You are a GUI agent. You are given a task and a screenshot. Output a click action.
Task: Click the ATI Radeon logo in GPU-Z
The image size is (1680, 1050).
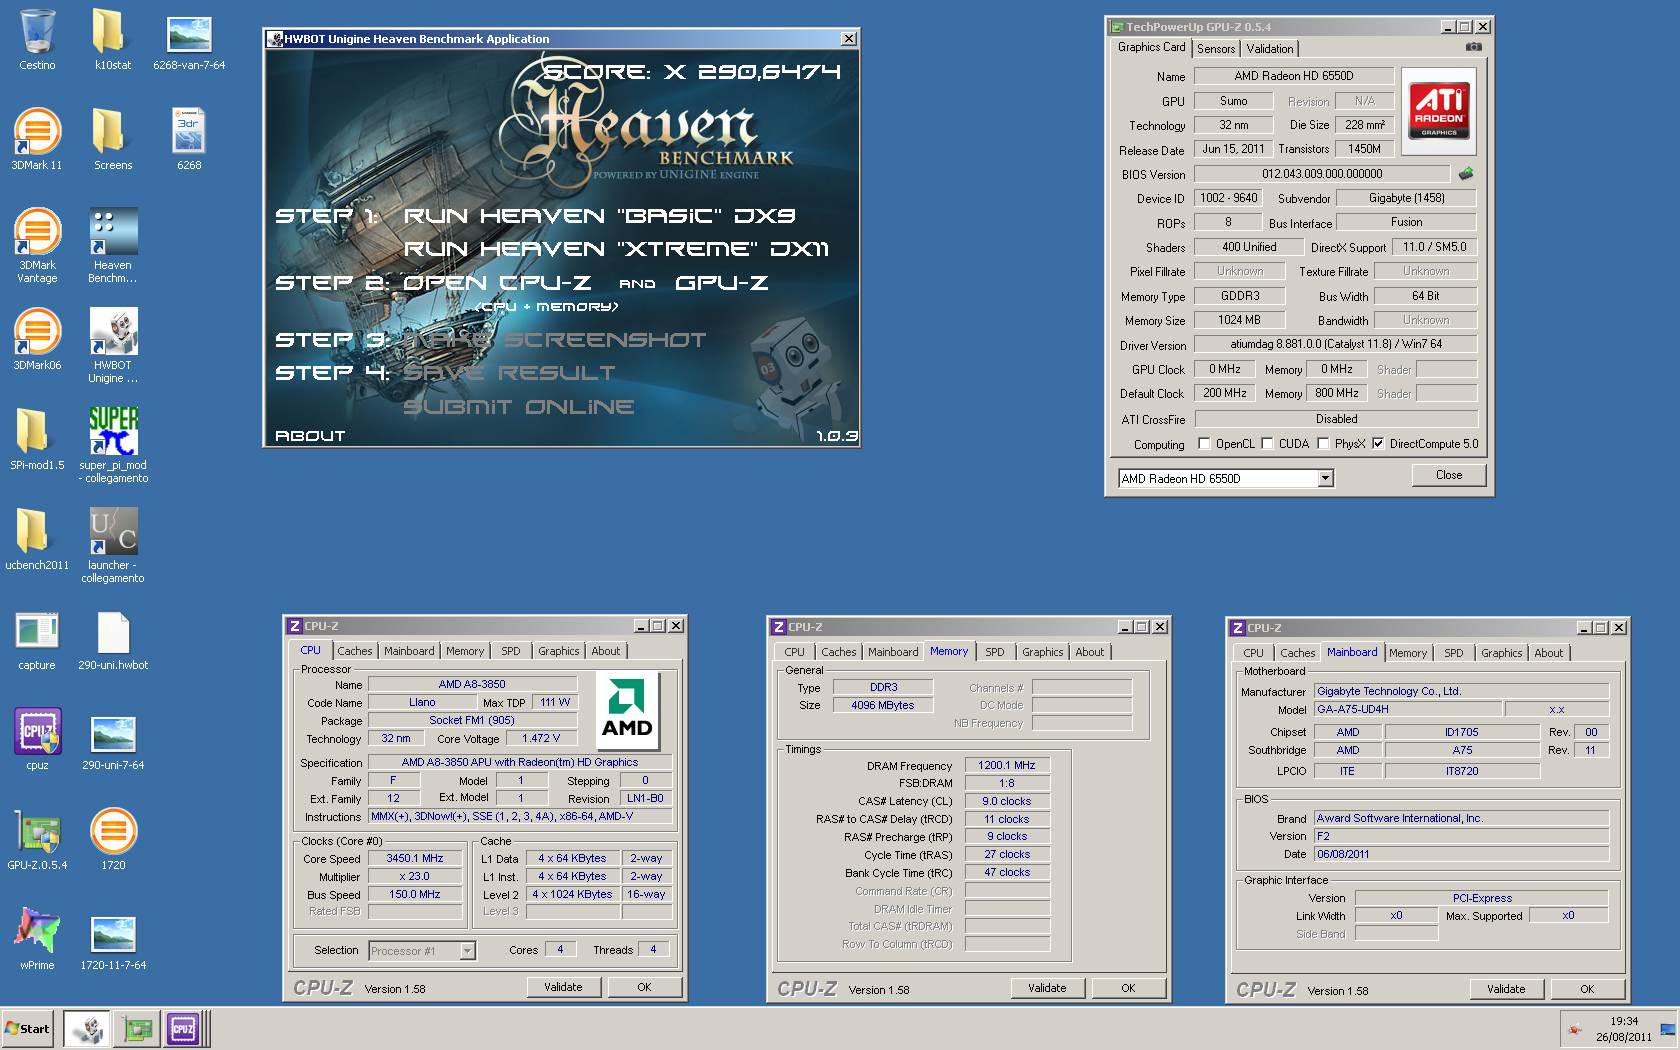[1438, 110]
